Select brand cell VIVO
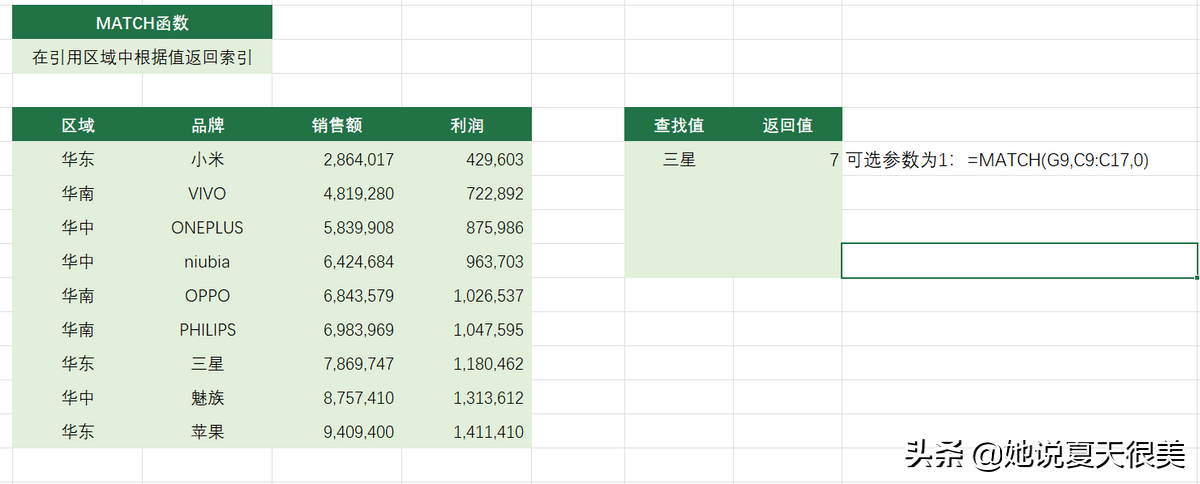The width and height of the screenshot is (1200, 484). [207, 193]
